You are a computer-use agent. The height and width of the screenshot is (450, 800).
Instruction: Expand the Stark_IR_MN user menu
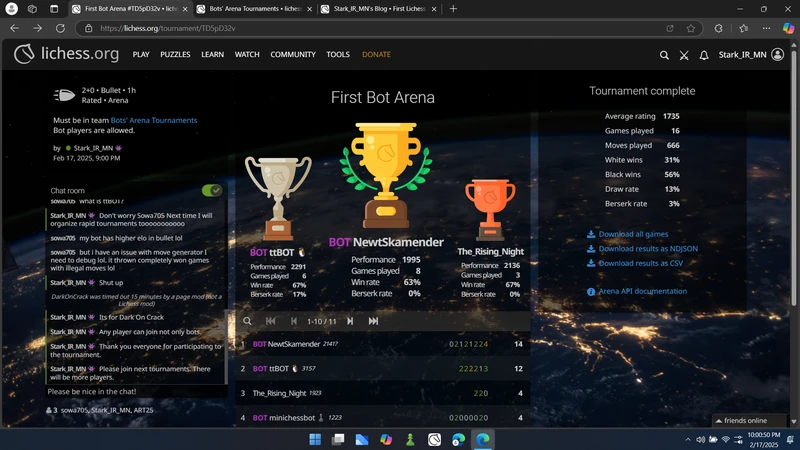tap(750, 55)
